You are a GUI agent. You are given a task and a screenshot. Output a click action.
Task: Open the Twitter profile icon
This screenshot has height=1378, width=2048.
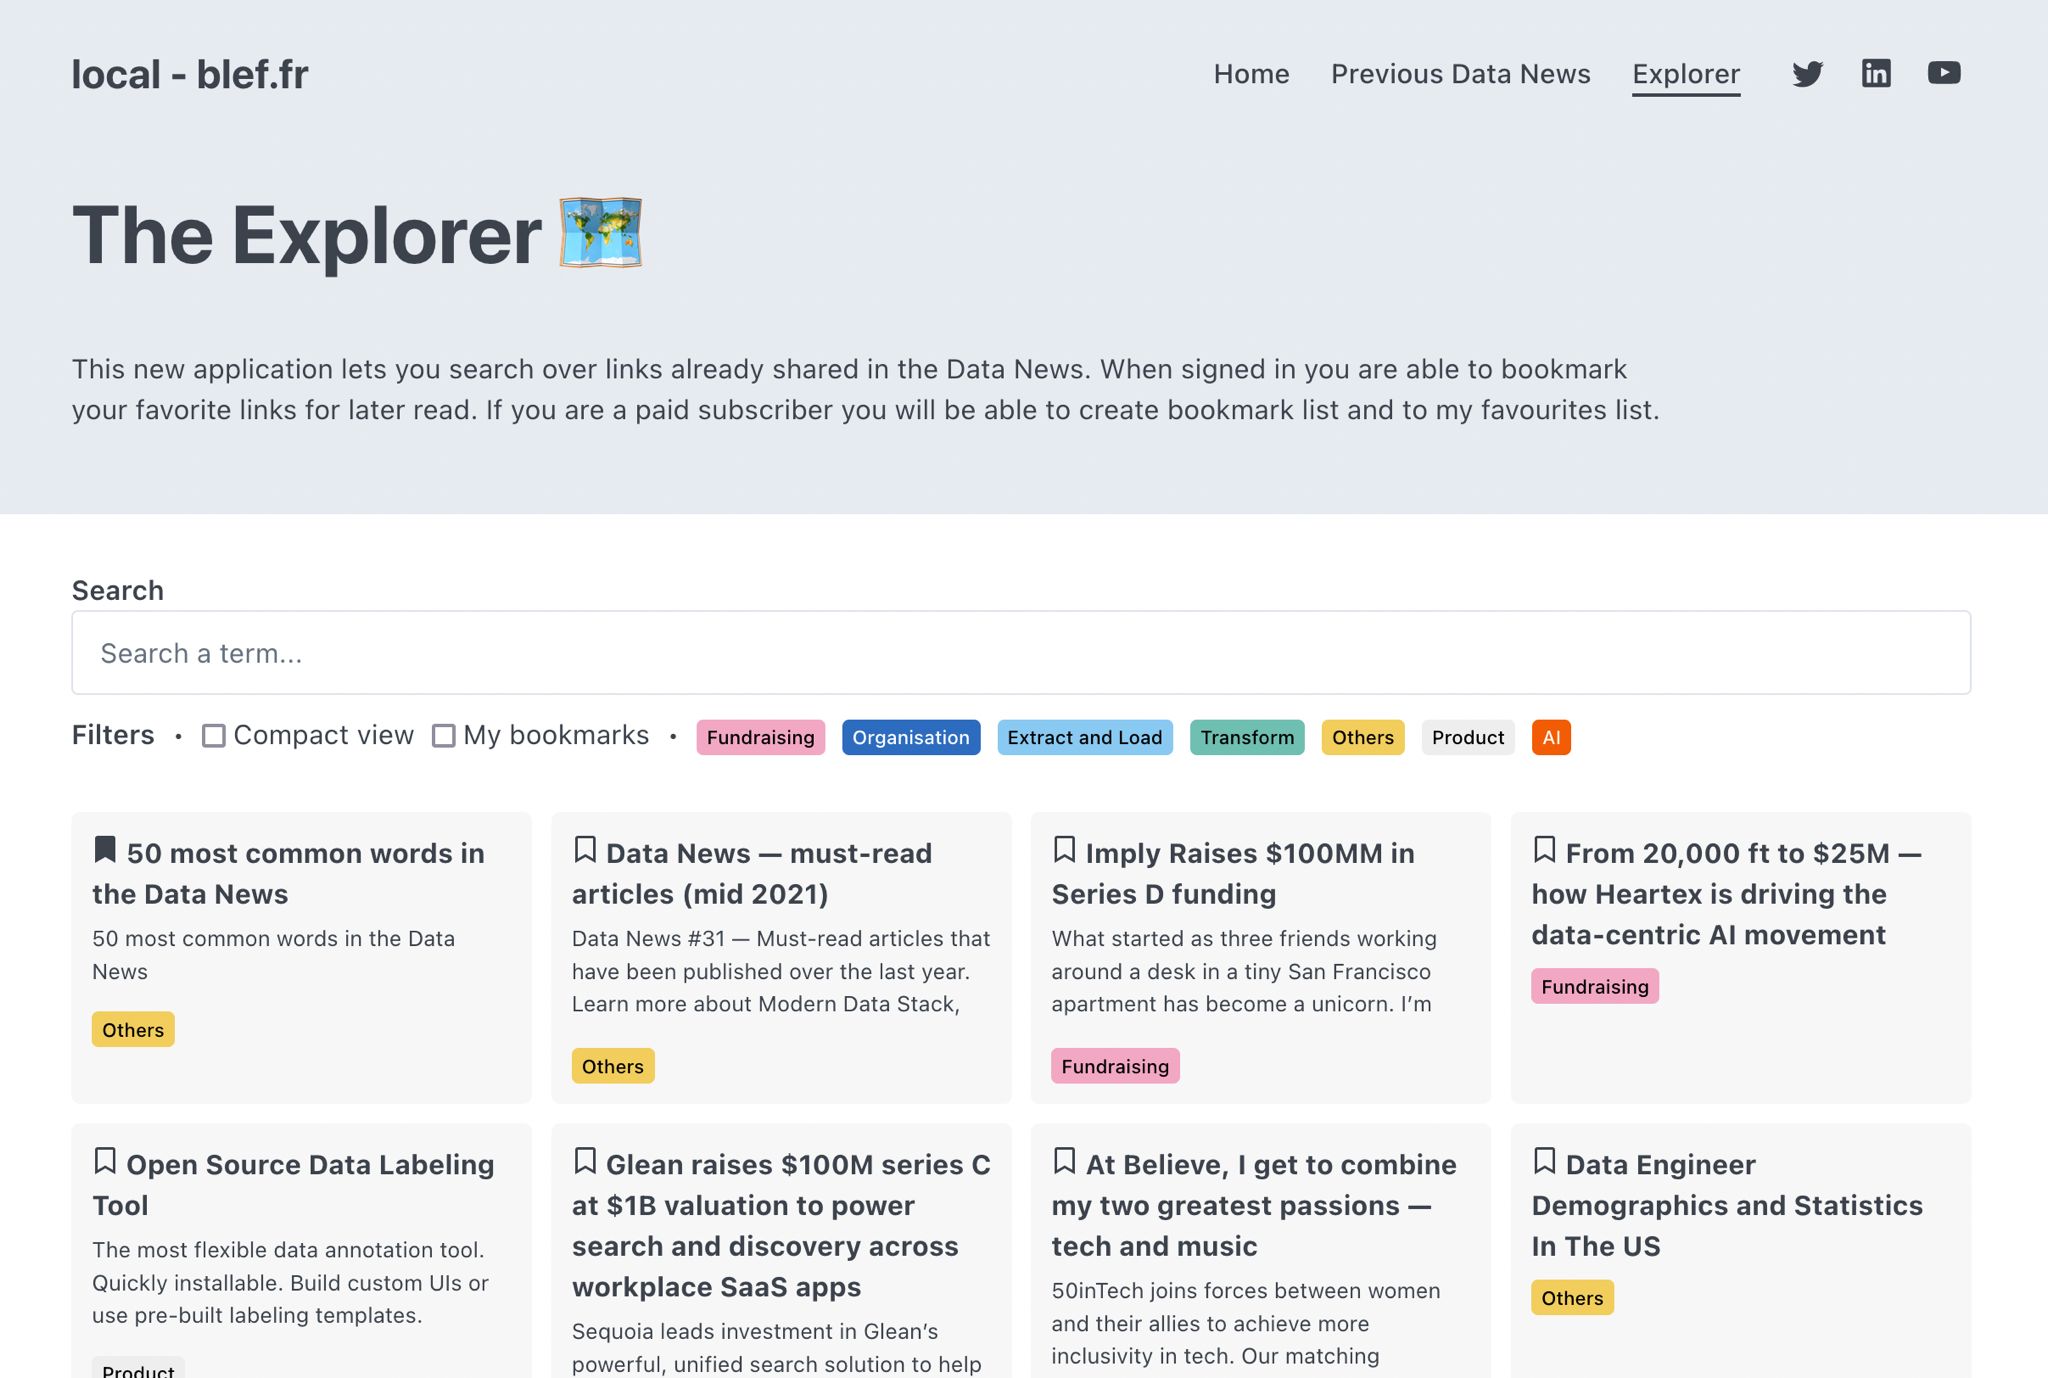[x=1807, y=74]
